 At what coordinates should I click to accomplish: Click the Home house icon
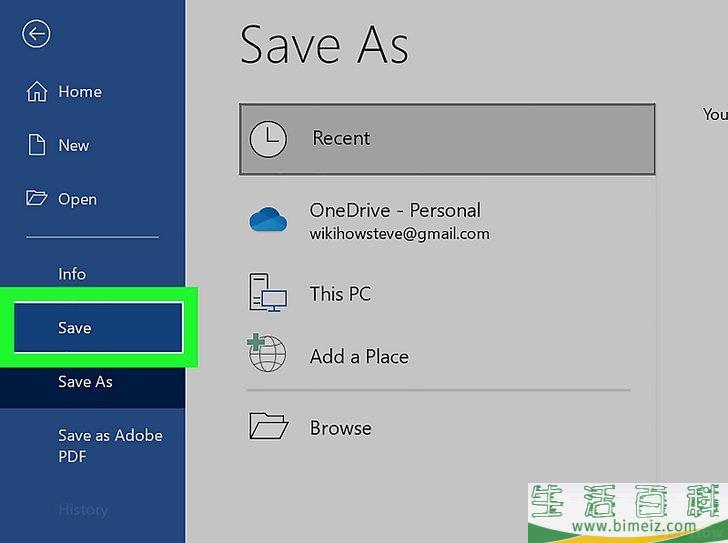click(37, 91)
